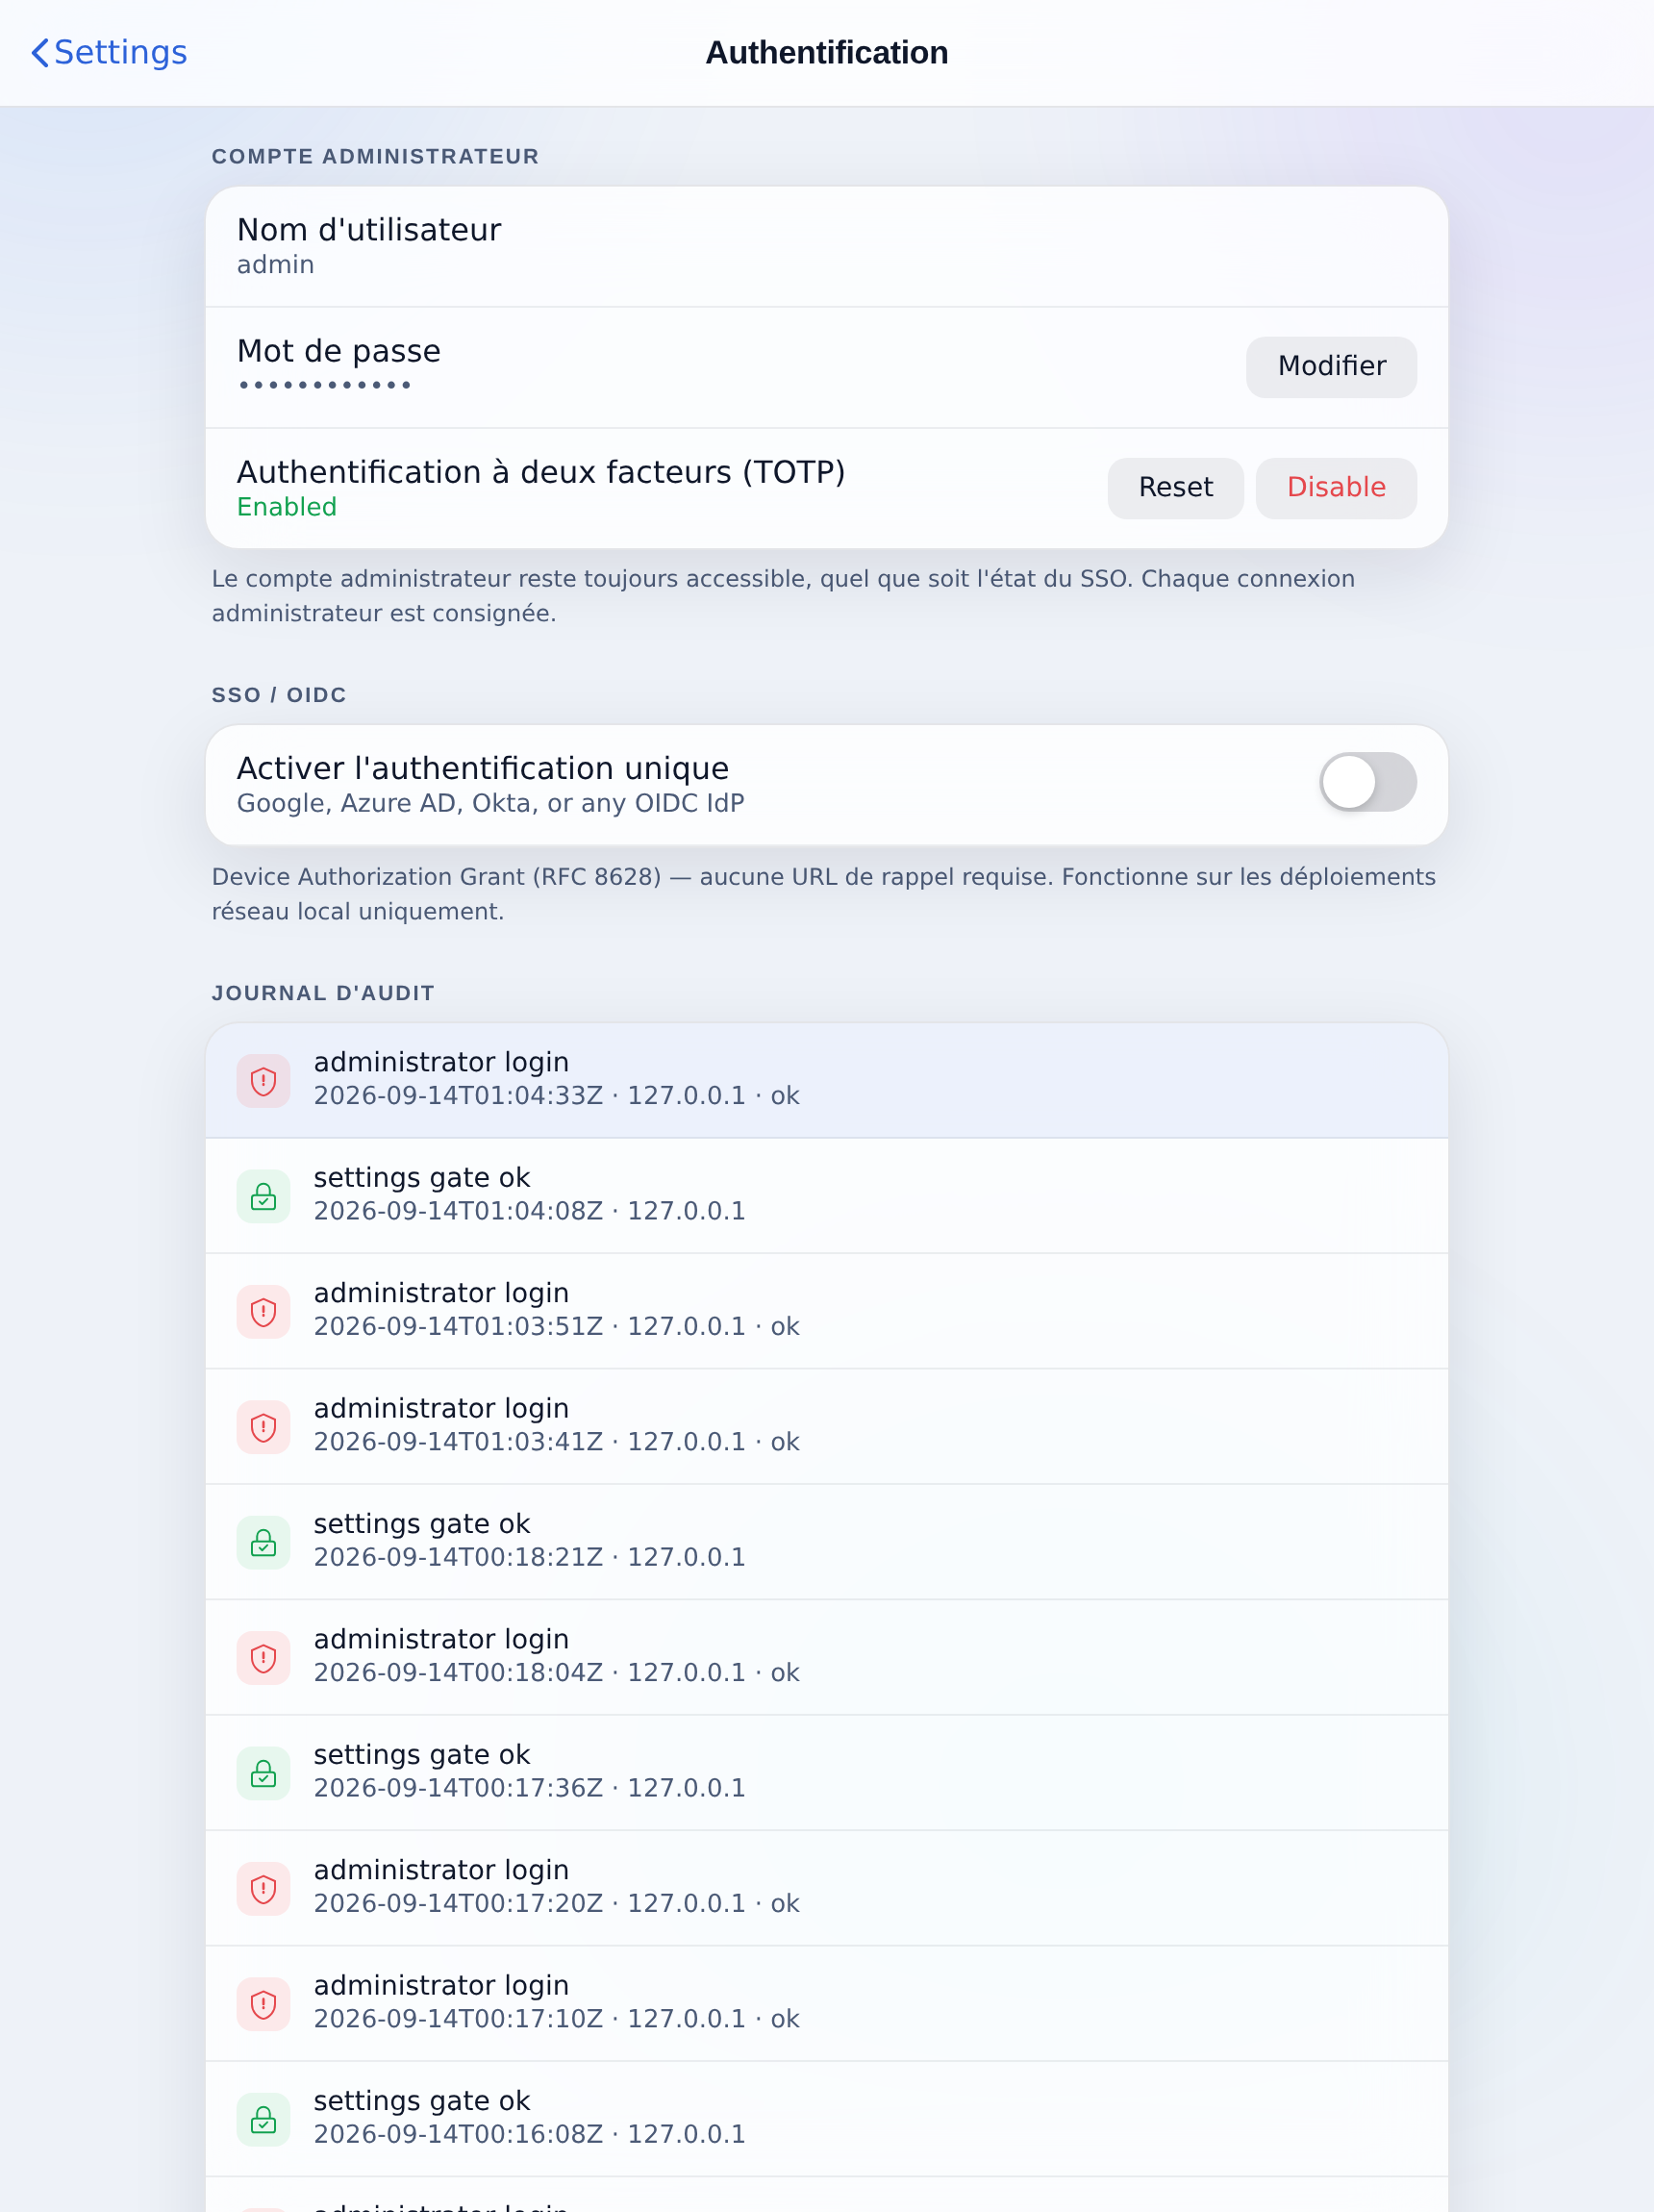Select the Mot de passe dotted field
This screenshot has width=1654, height=2212.
[325, 385]
